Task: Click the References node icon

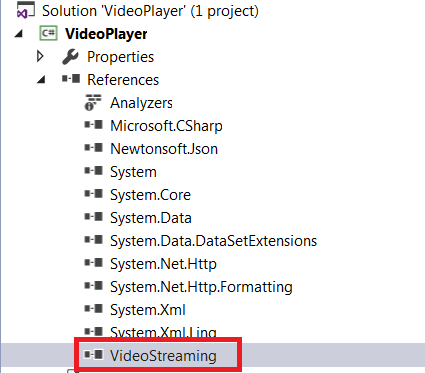Action: (x=71, y=79)
